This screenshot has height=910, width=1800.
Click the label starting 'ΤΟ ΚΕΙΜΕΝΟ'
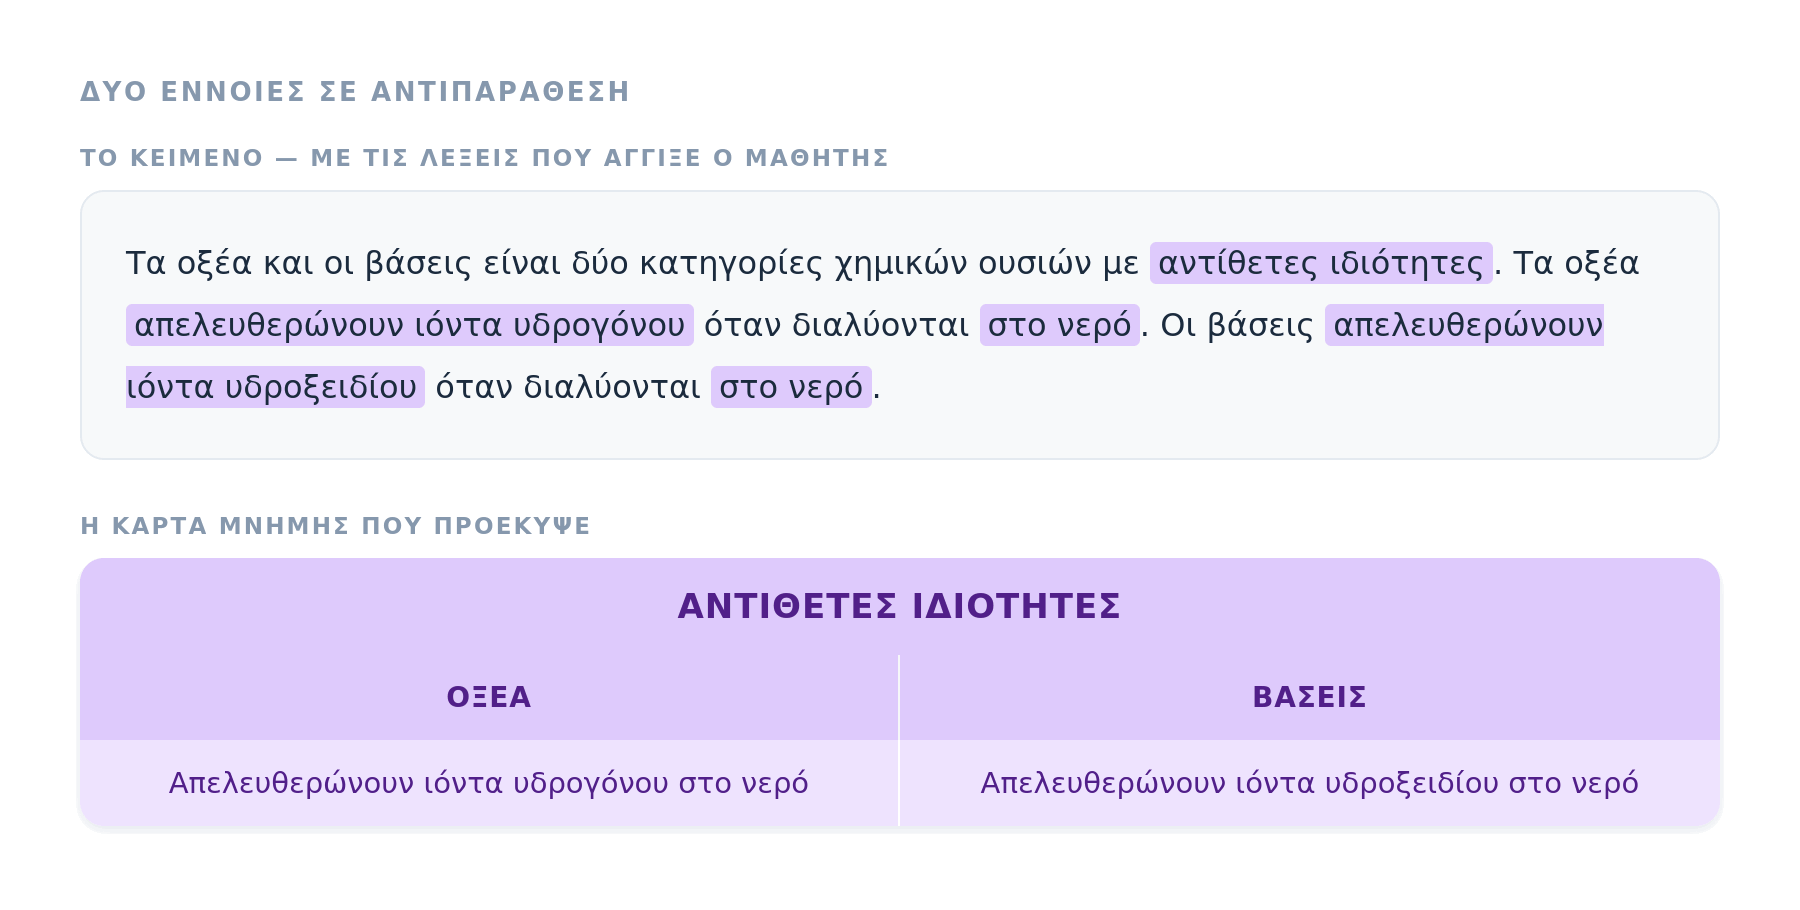coord(484,158)
